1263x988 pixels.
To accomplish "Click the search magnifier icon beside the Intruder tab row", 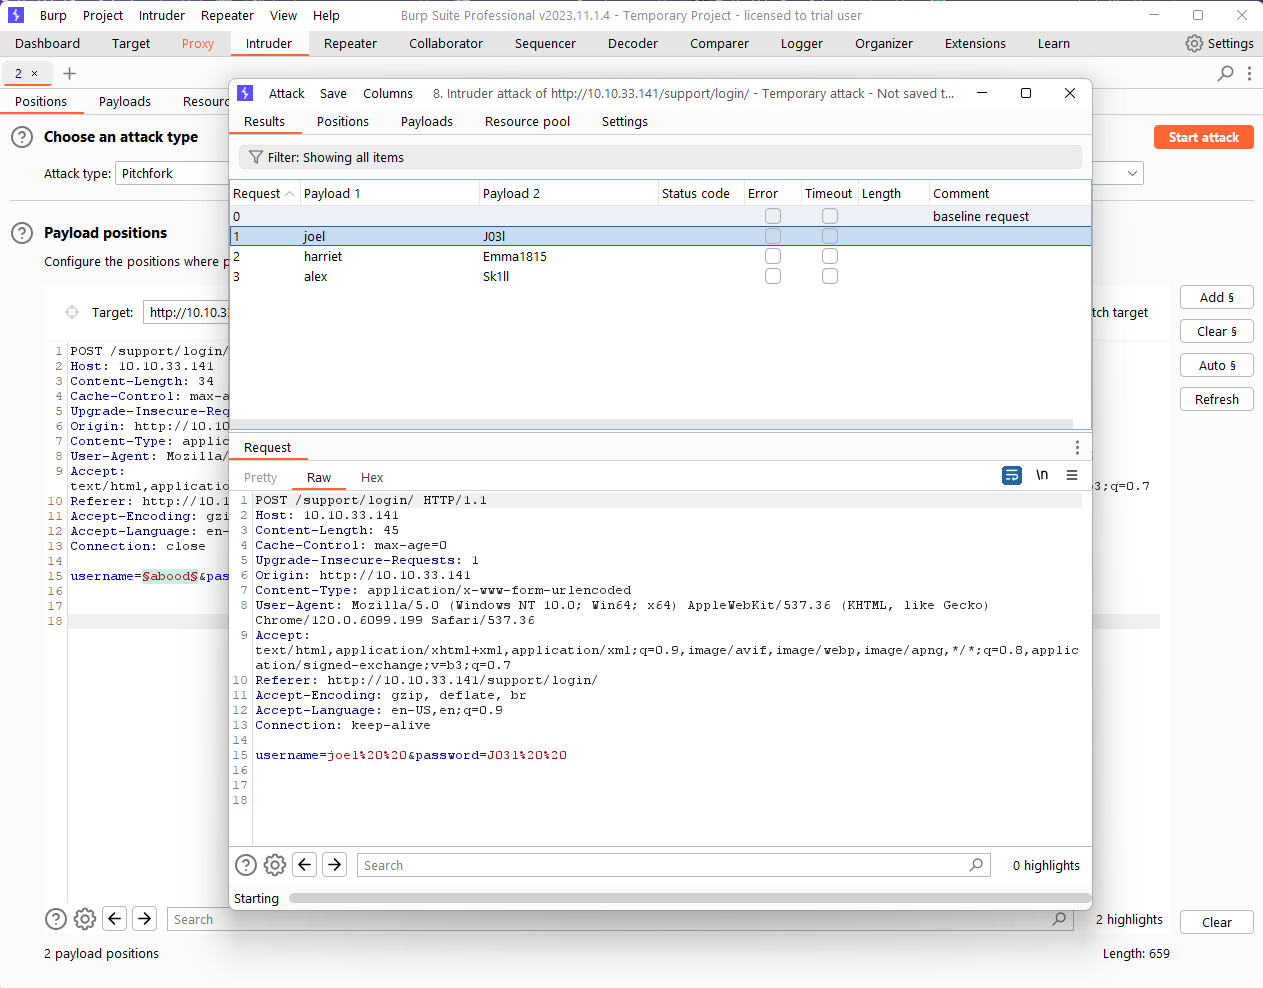I will [1225, 73].
